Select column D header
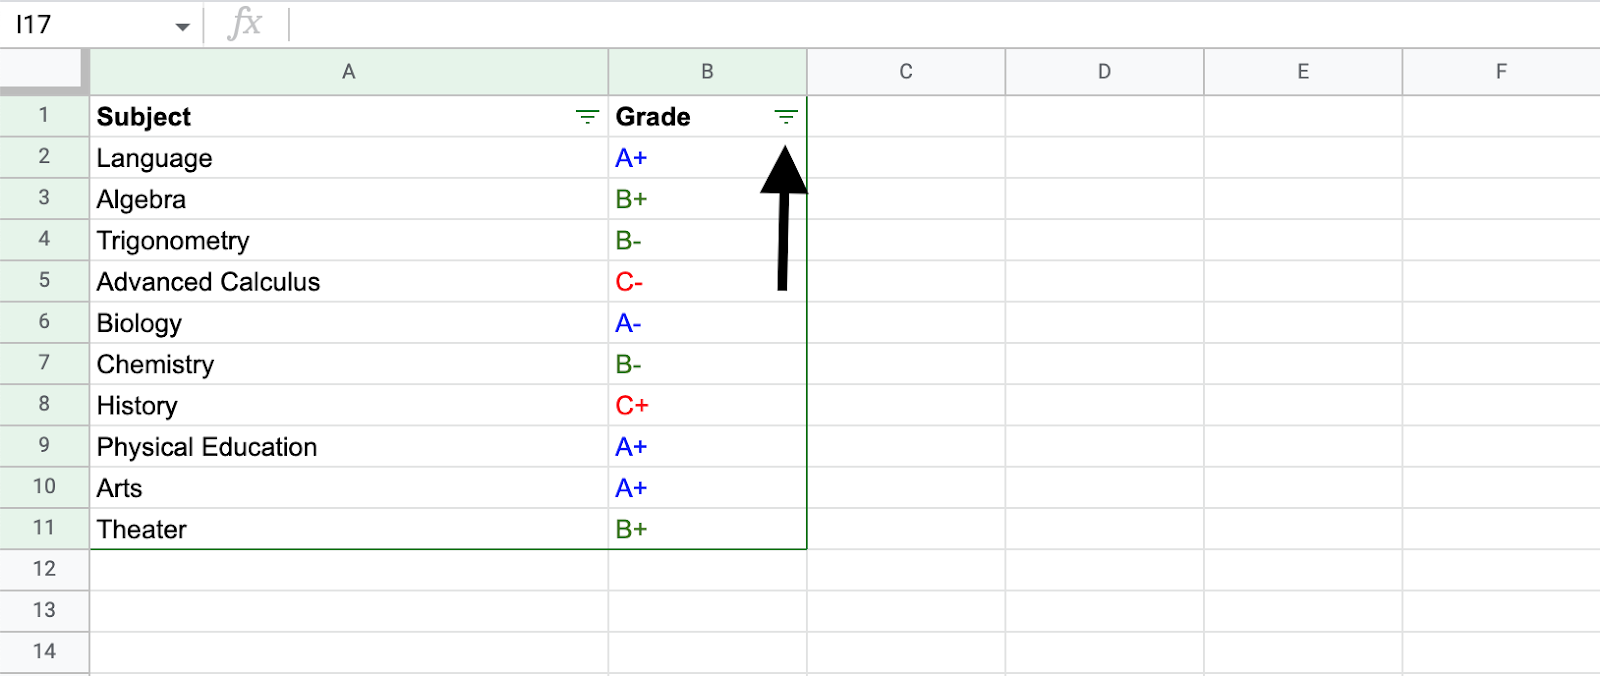The height and width of the screenshot is (676, 1600). [1104, 72]
